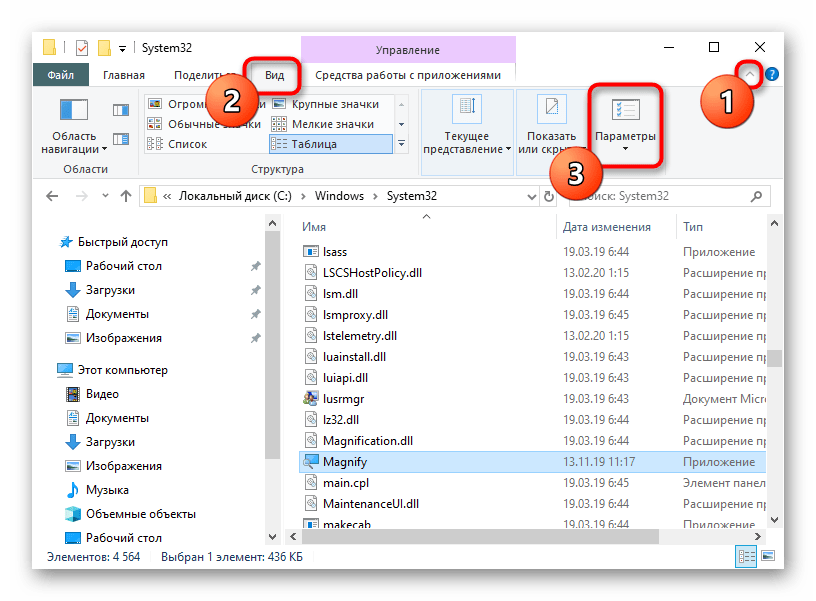This screenshot has width=816, height=601.
Task: Click the file list vertical scrollbar thumb
Action: 774,358
